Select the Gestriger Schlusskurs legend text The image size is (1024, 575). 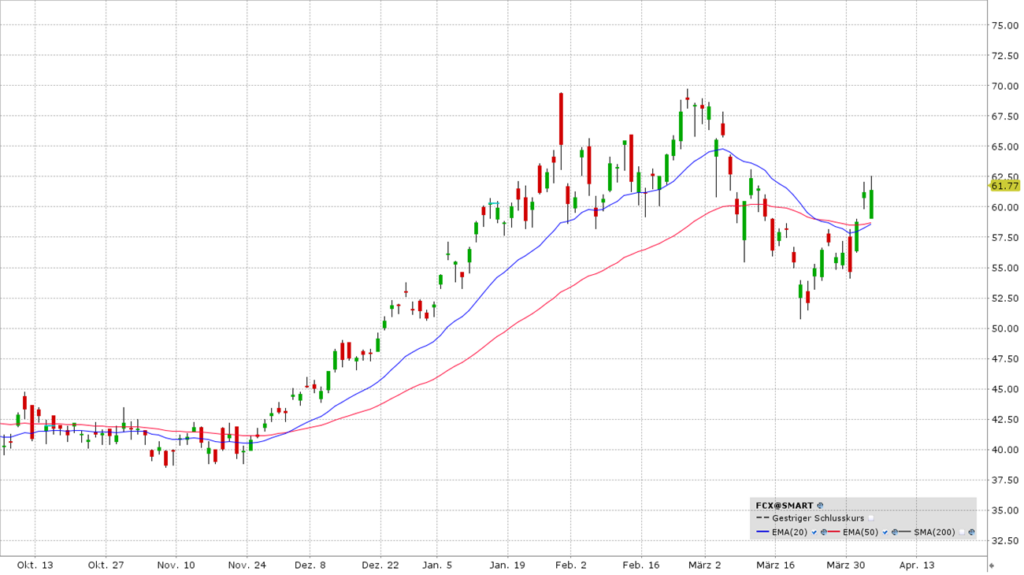point(818,518)
